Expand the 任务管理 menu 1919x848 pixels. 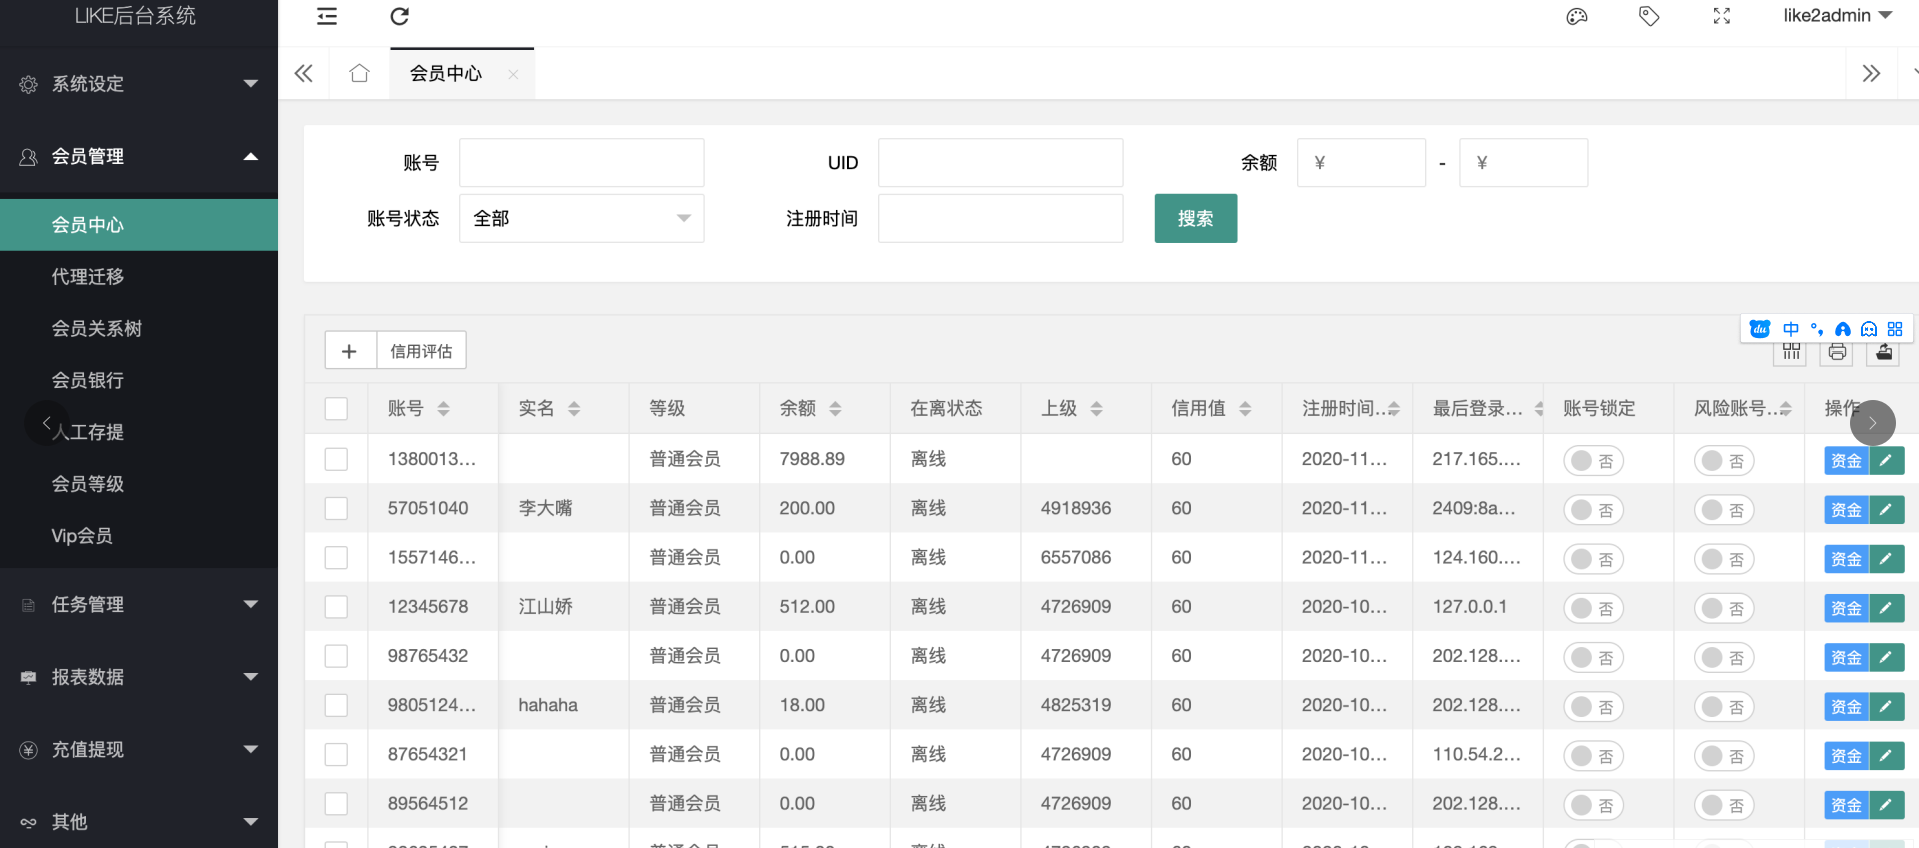click(139, 605)
